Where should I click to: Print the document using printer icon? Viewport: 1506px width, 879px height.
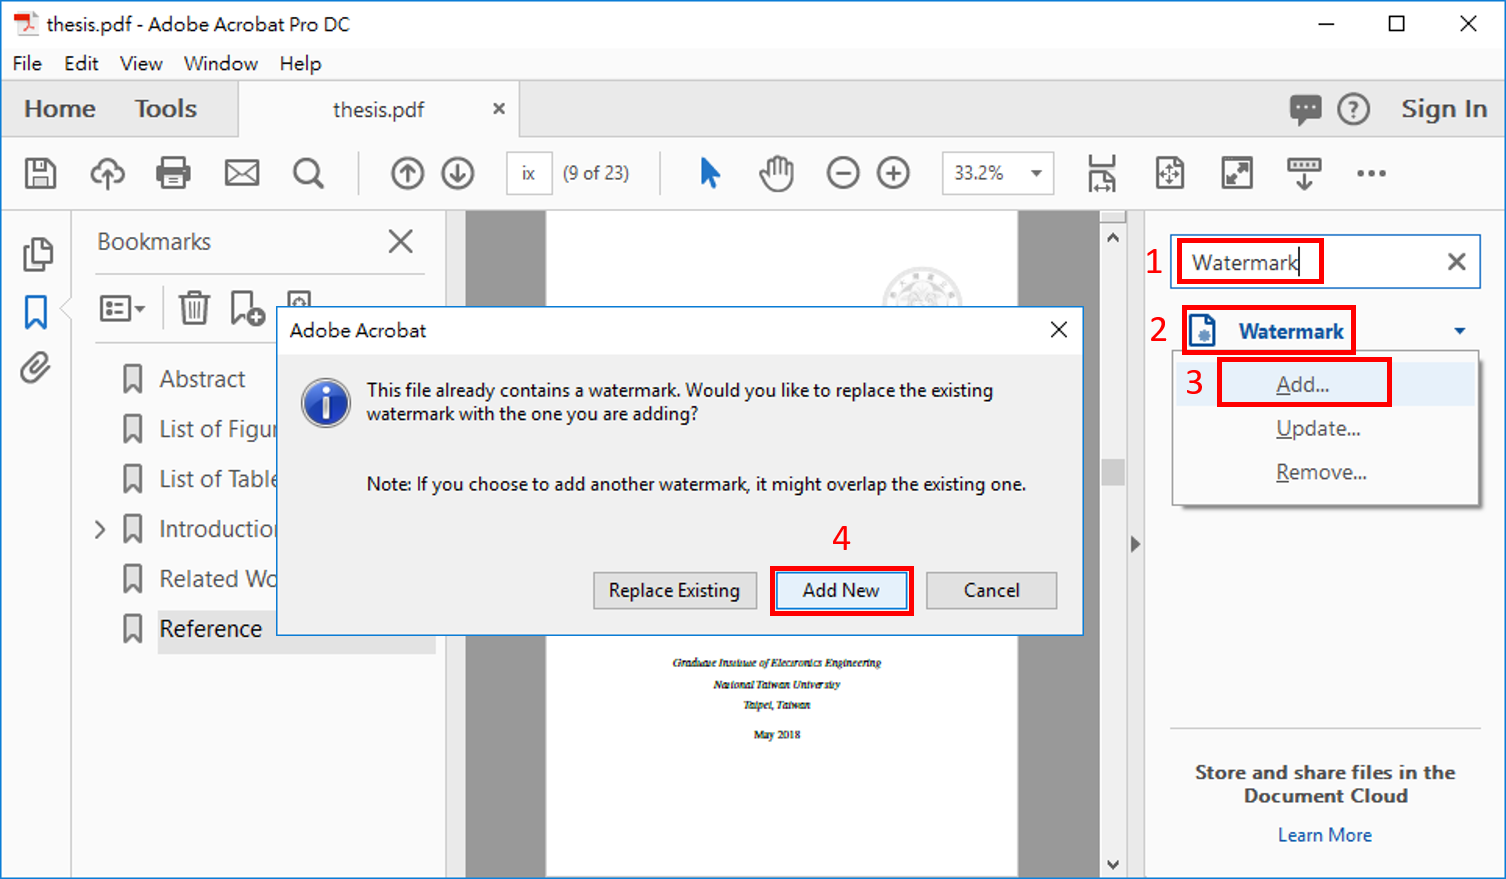(173, 173)
